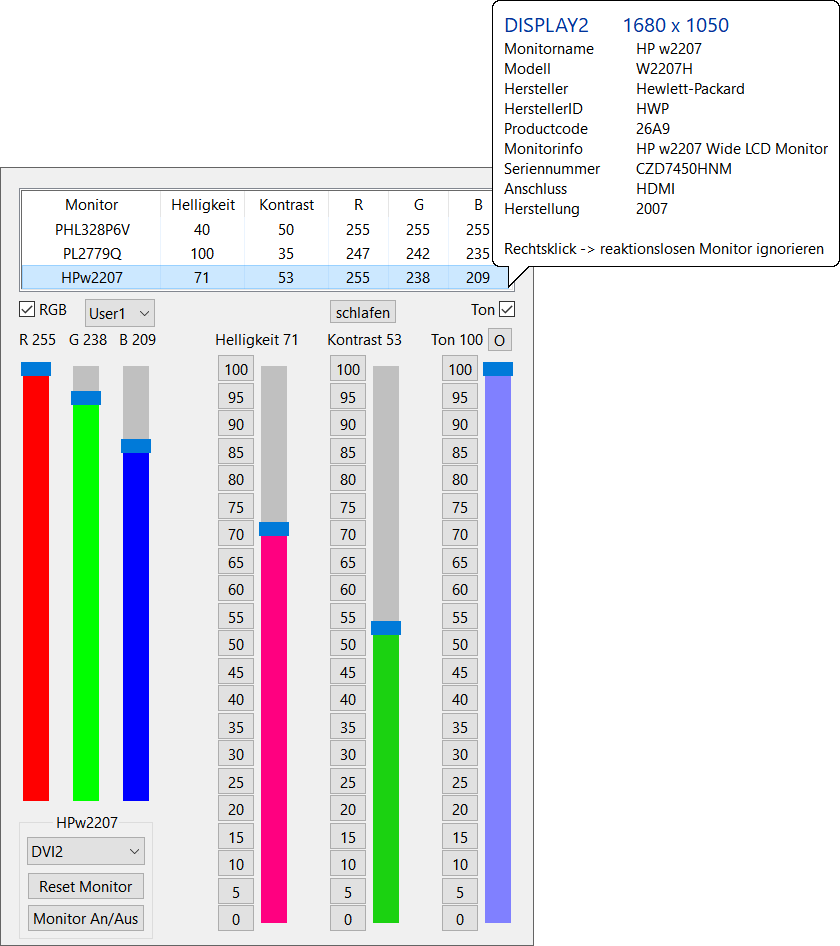Set Kontrast to 0 with preset button
The width and height of the screenshot is (840, 946).
tap(348, 919)
